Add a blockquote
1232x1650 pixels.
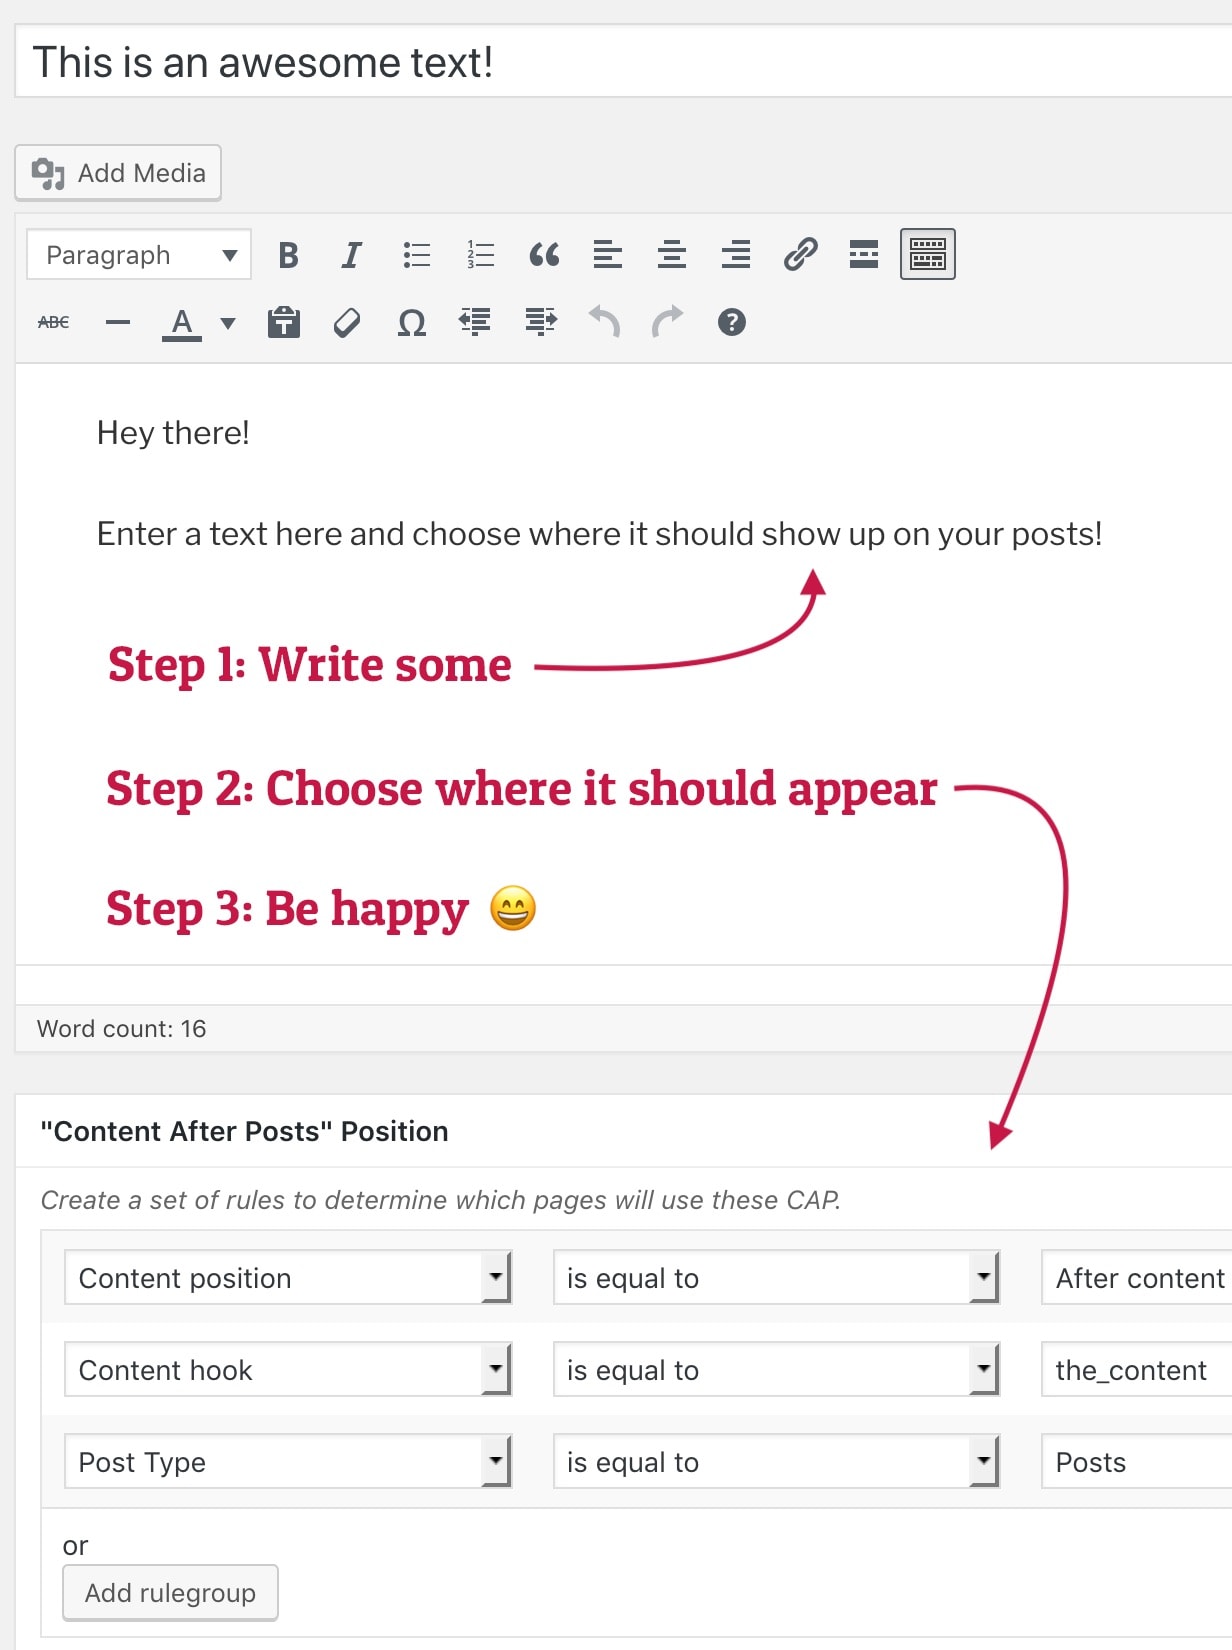point(544,256)
